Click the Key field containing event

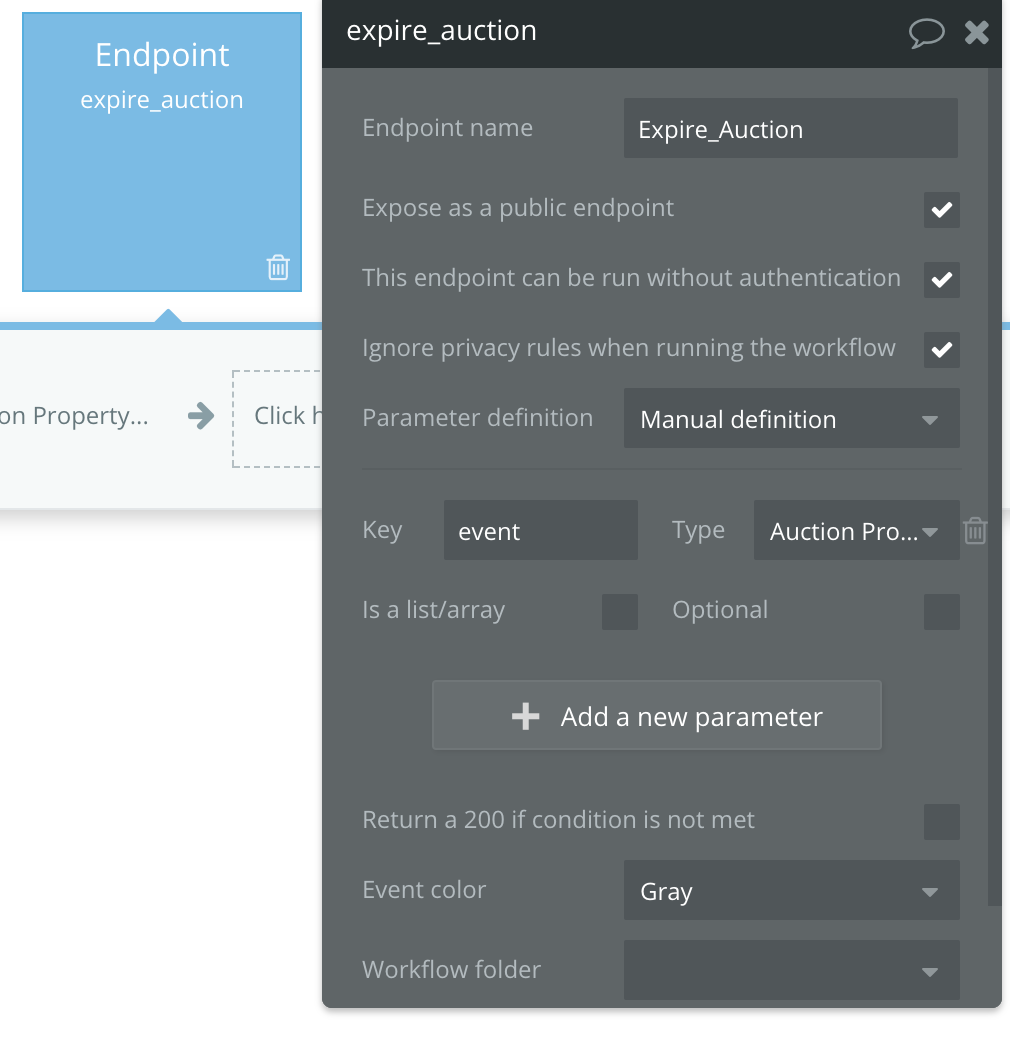tap(540, 531)
